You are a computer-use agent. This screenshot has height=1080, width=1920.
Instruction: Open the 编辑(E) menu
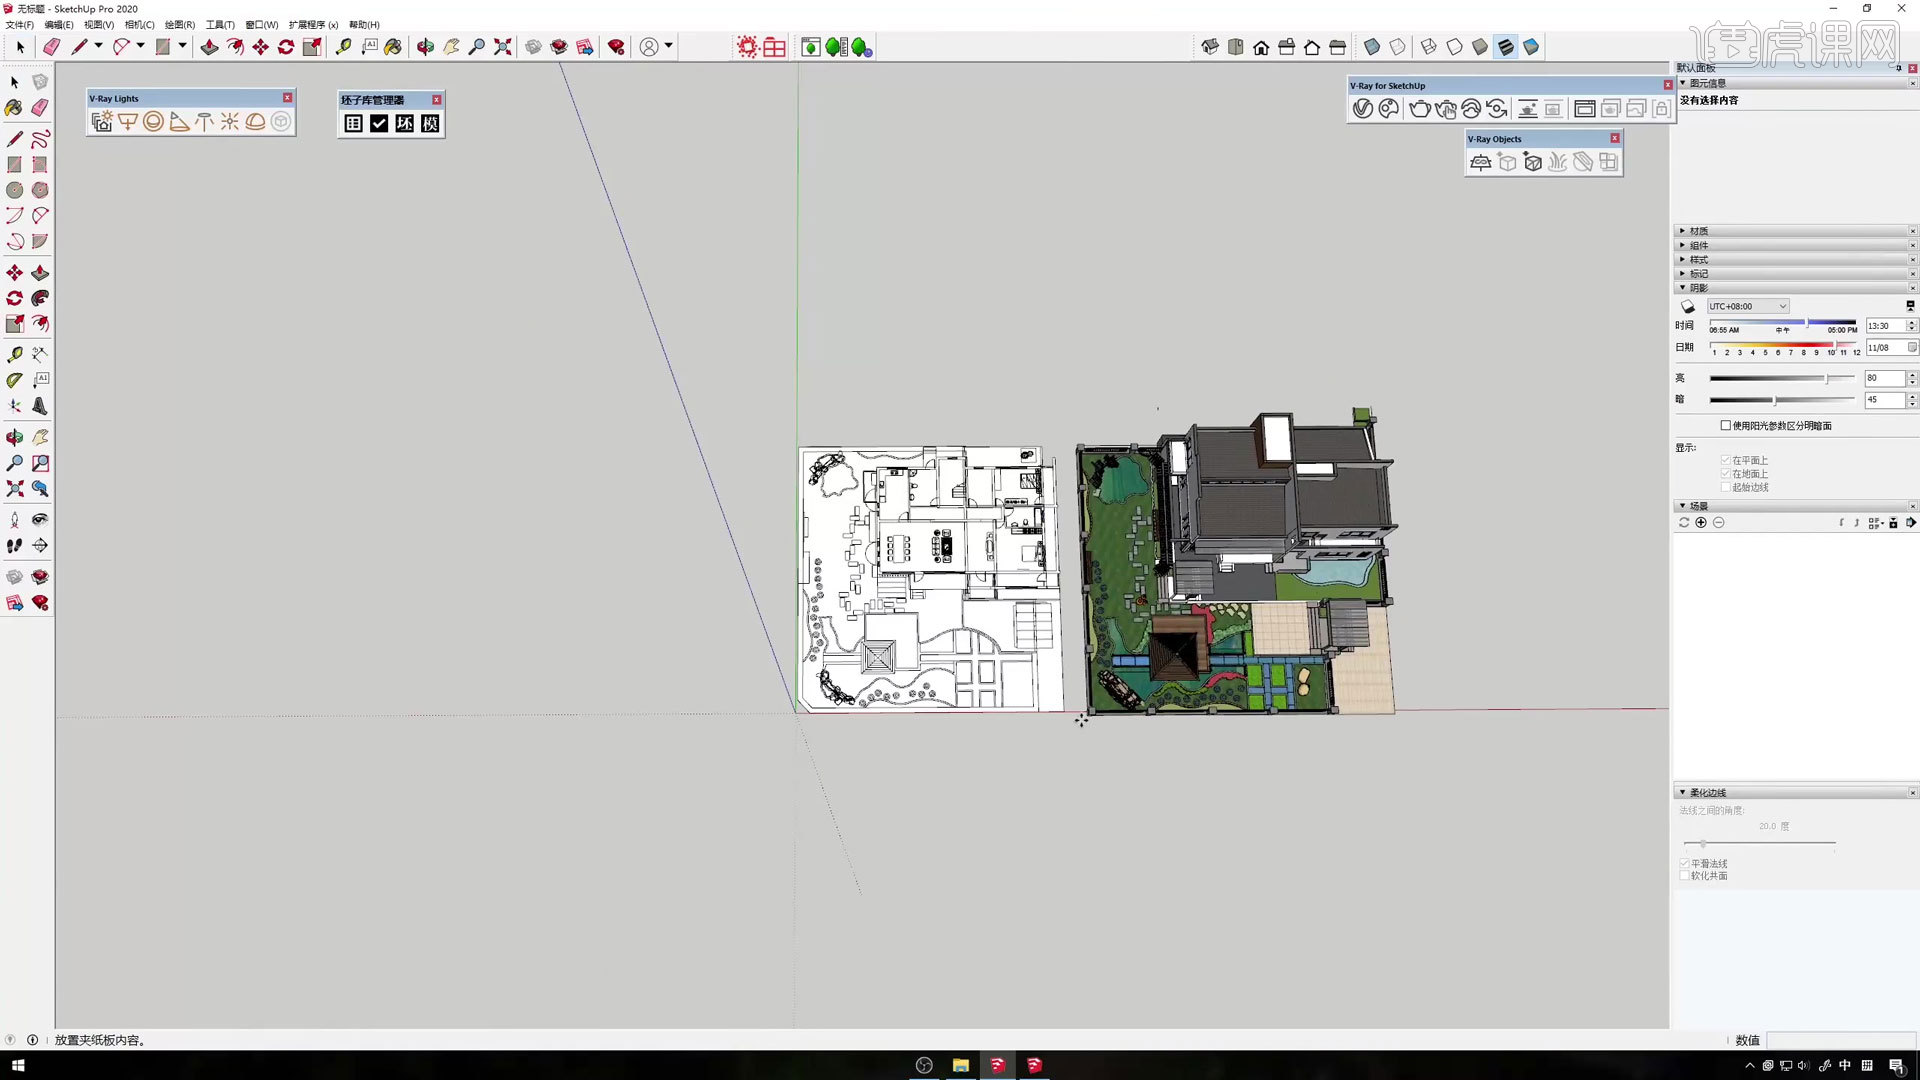click(x=58, y=25)
